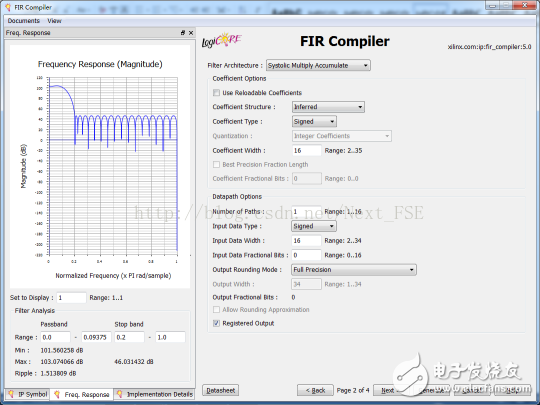This screenshot has height=405, width=540.
Task: Open the Filter Architecture dropdown
Action: [x=318, y=65]
